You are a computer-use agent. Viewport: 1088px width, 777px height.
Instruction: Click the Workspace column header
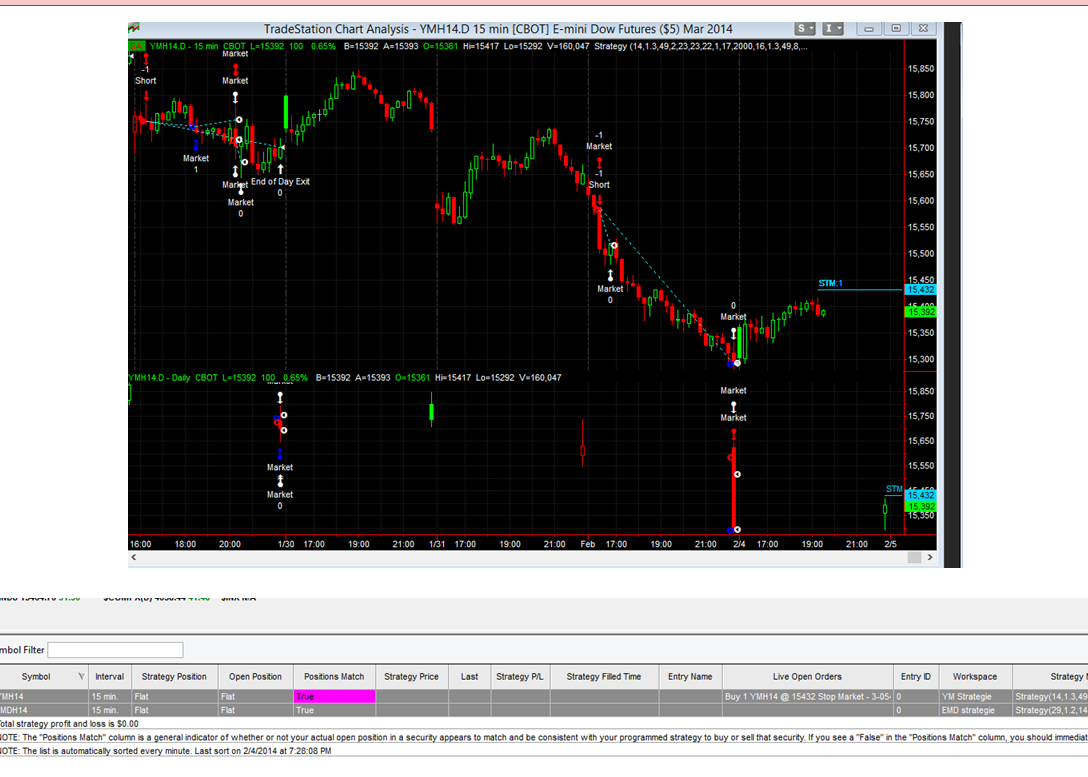975,677
